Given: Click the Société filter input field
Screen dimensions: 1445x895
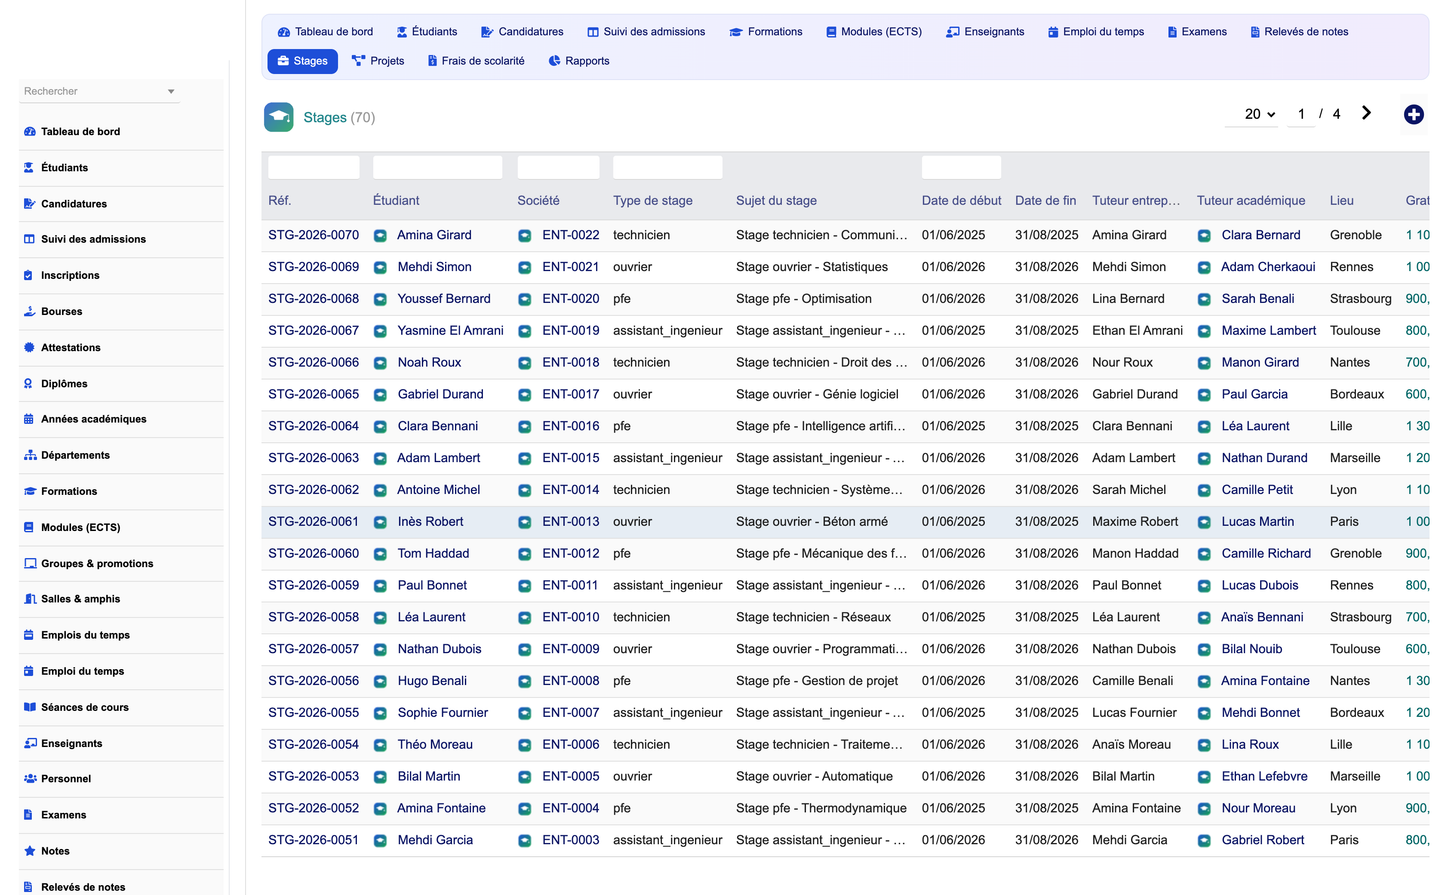Looking at the screenshot, I should coord(558,167).
